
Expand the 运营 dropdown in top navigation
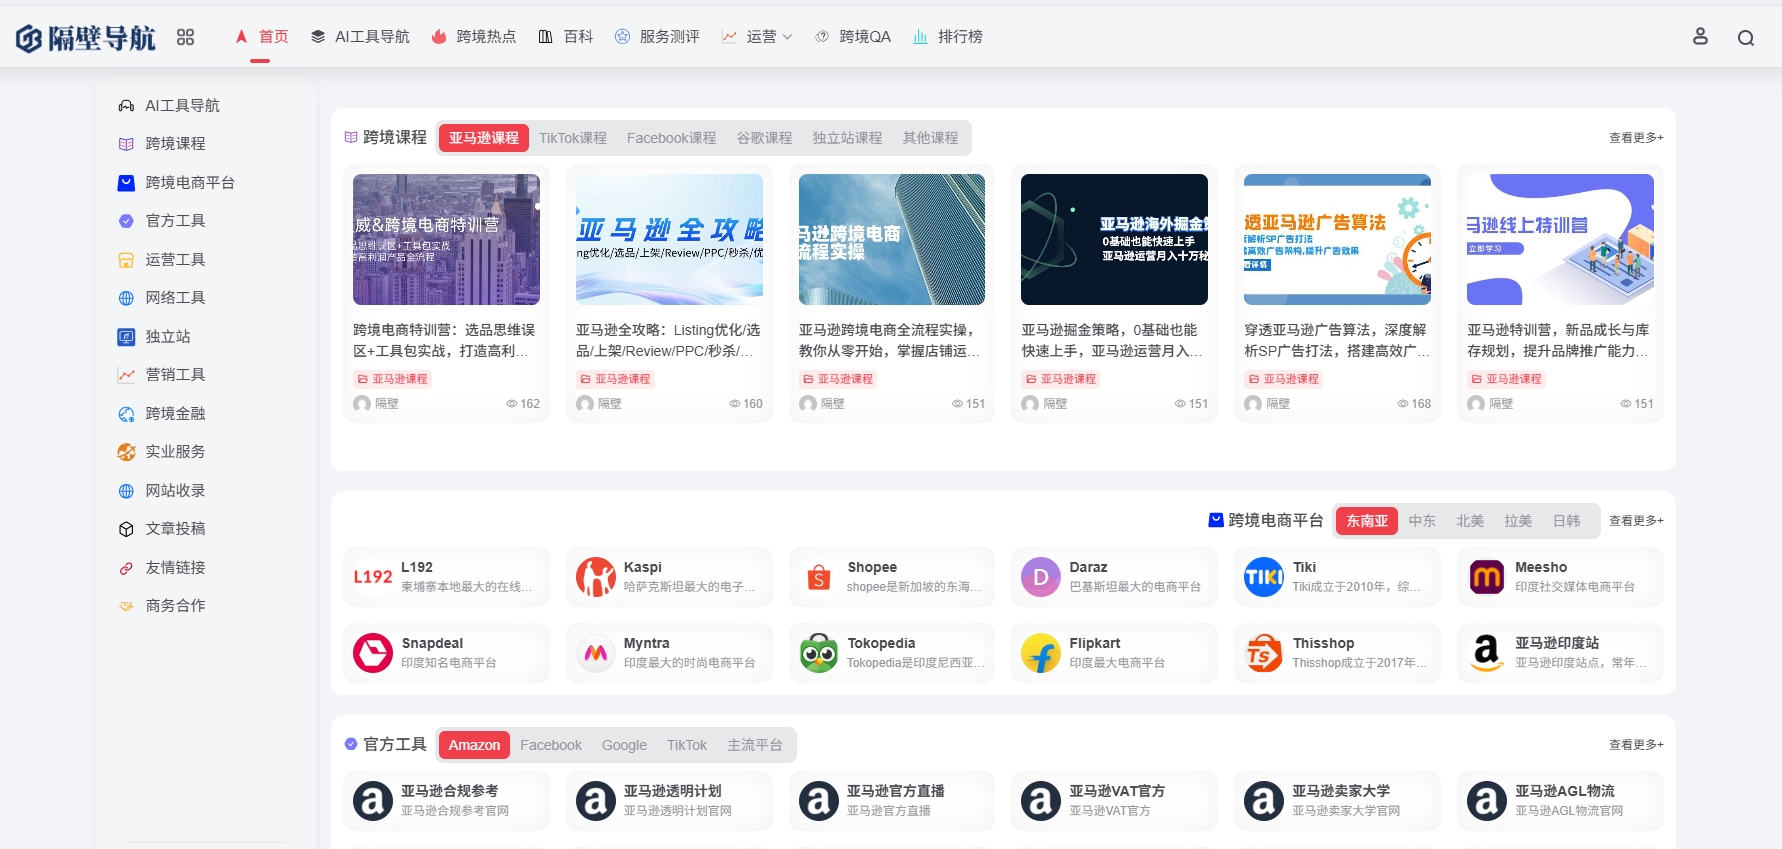757,37
